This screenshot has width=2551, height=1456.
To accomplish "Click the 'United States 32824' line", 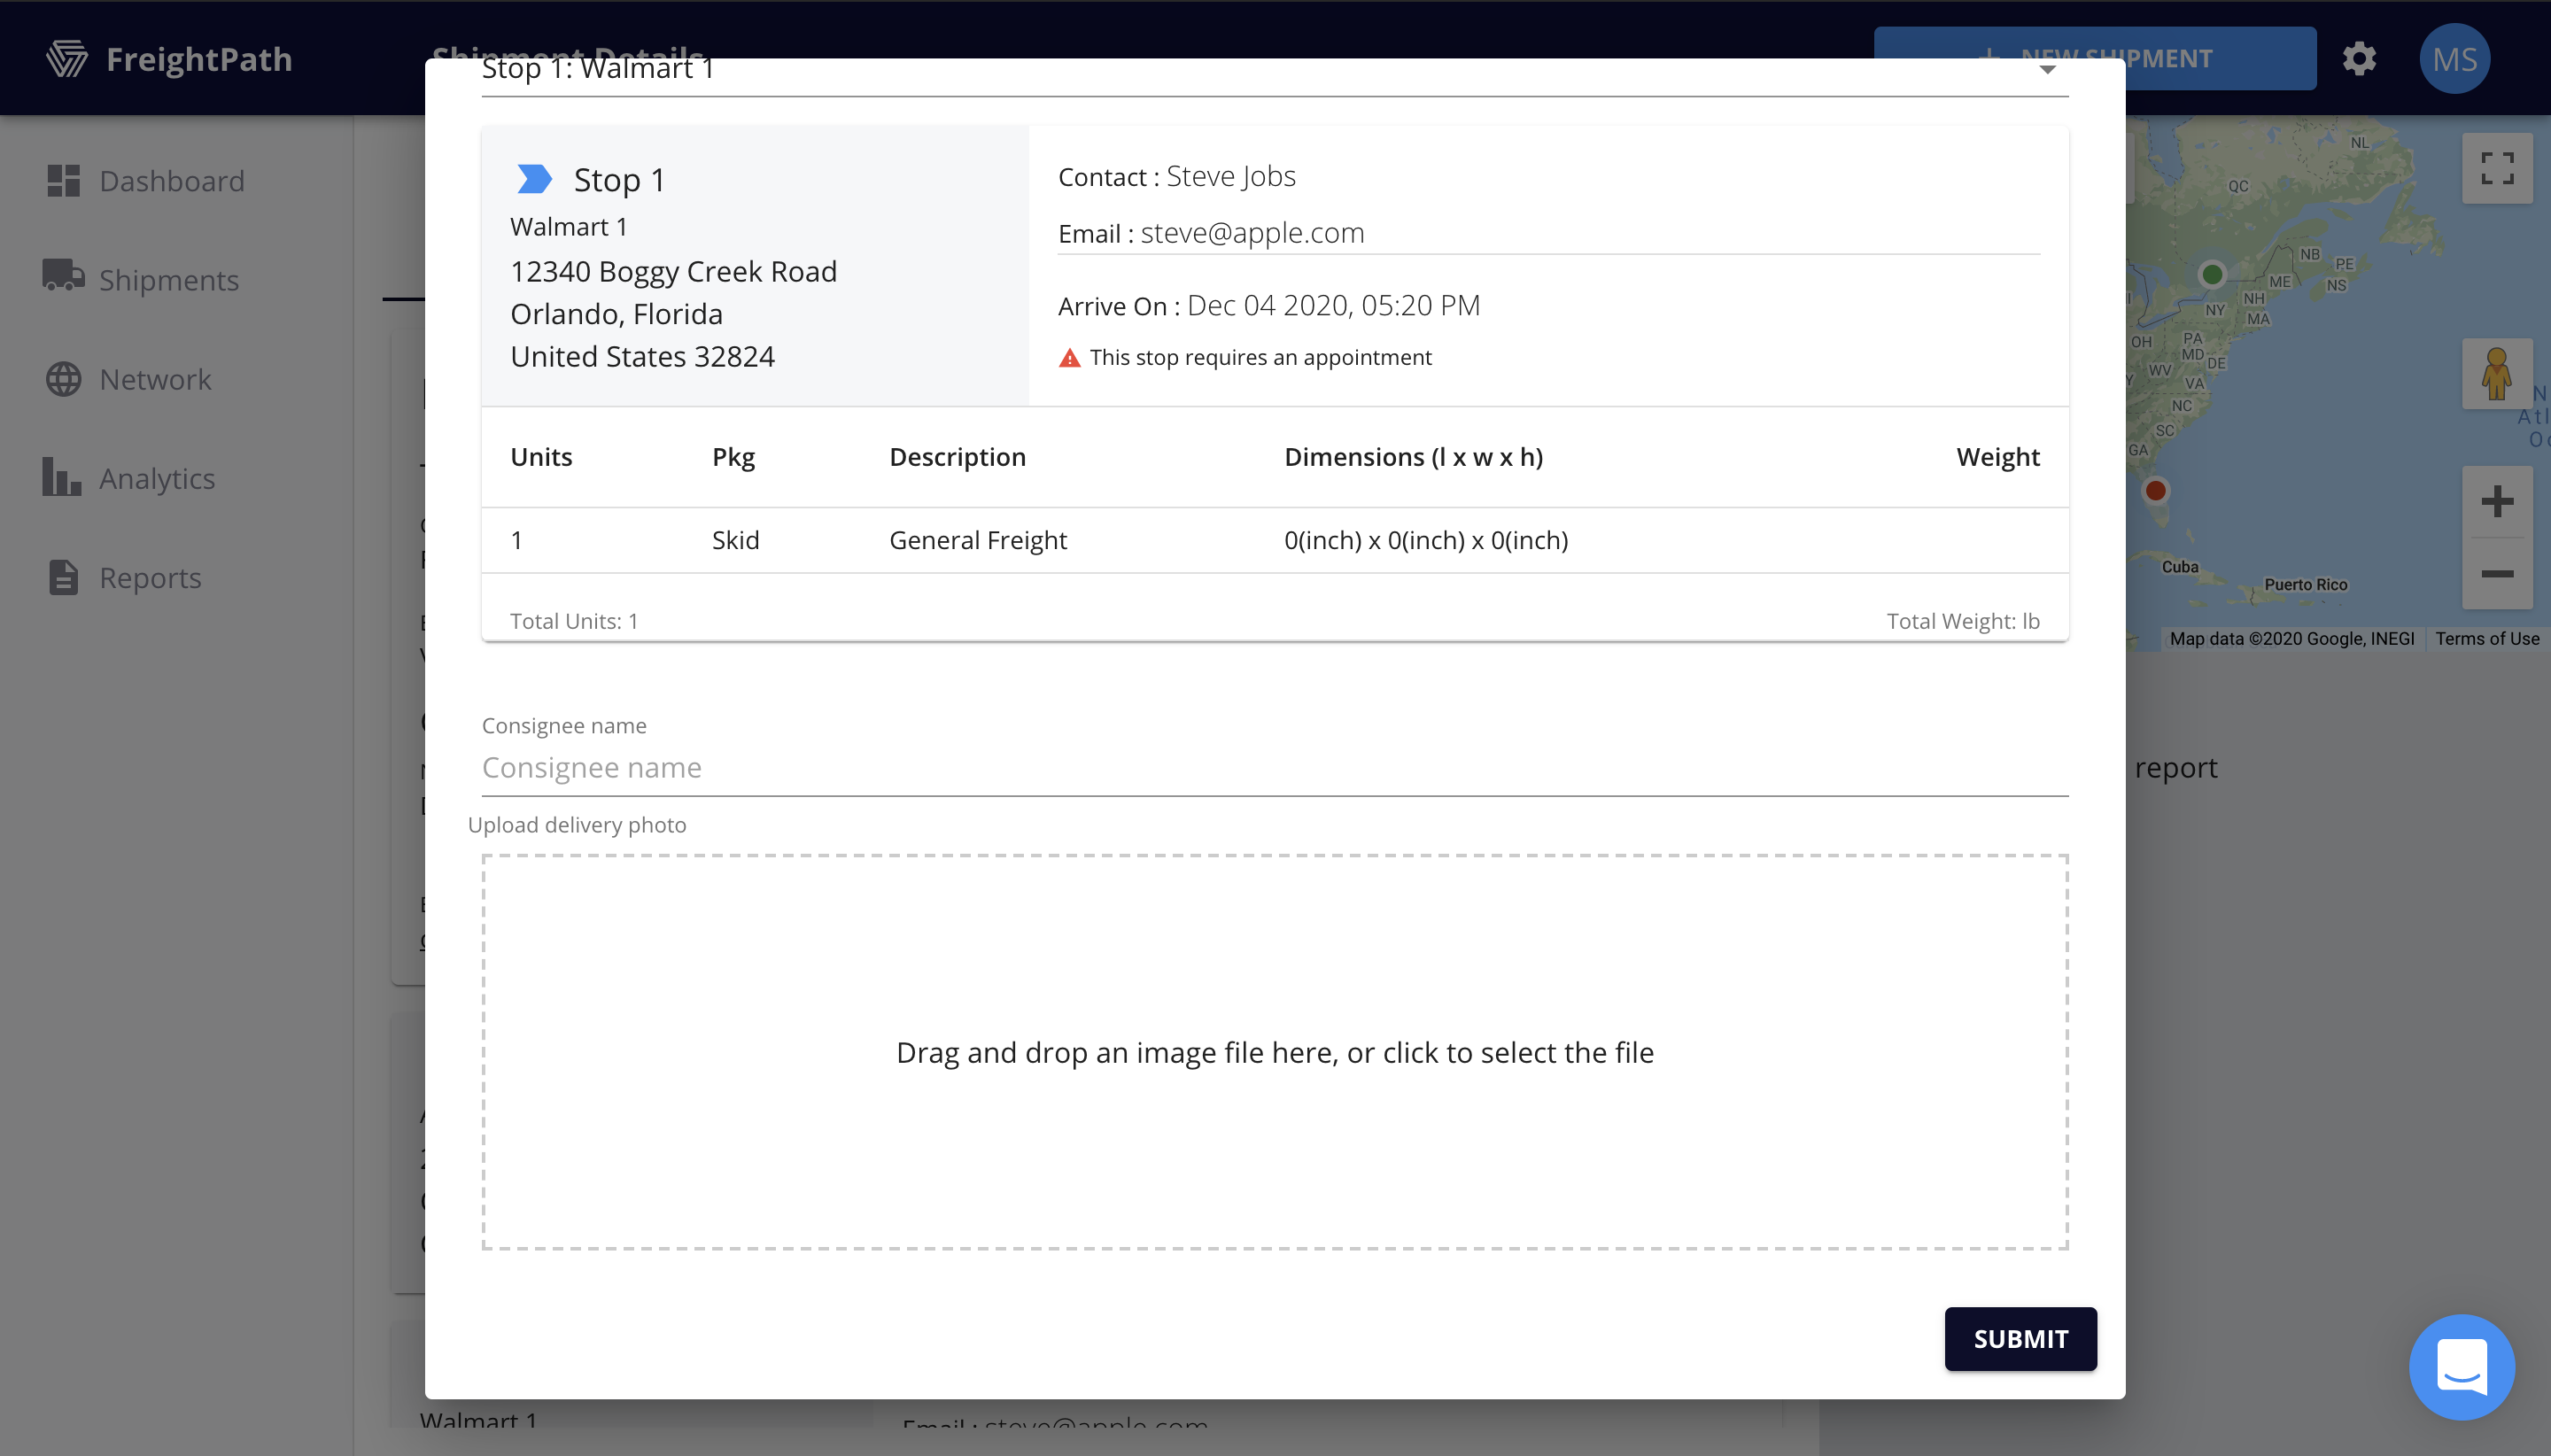I will [642, 356].
